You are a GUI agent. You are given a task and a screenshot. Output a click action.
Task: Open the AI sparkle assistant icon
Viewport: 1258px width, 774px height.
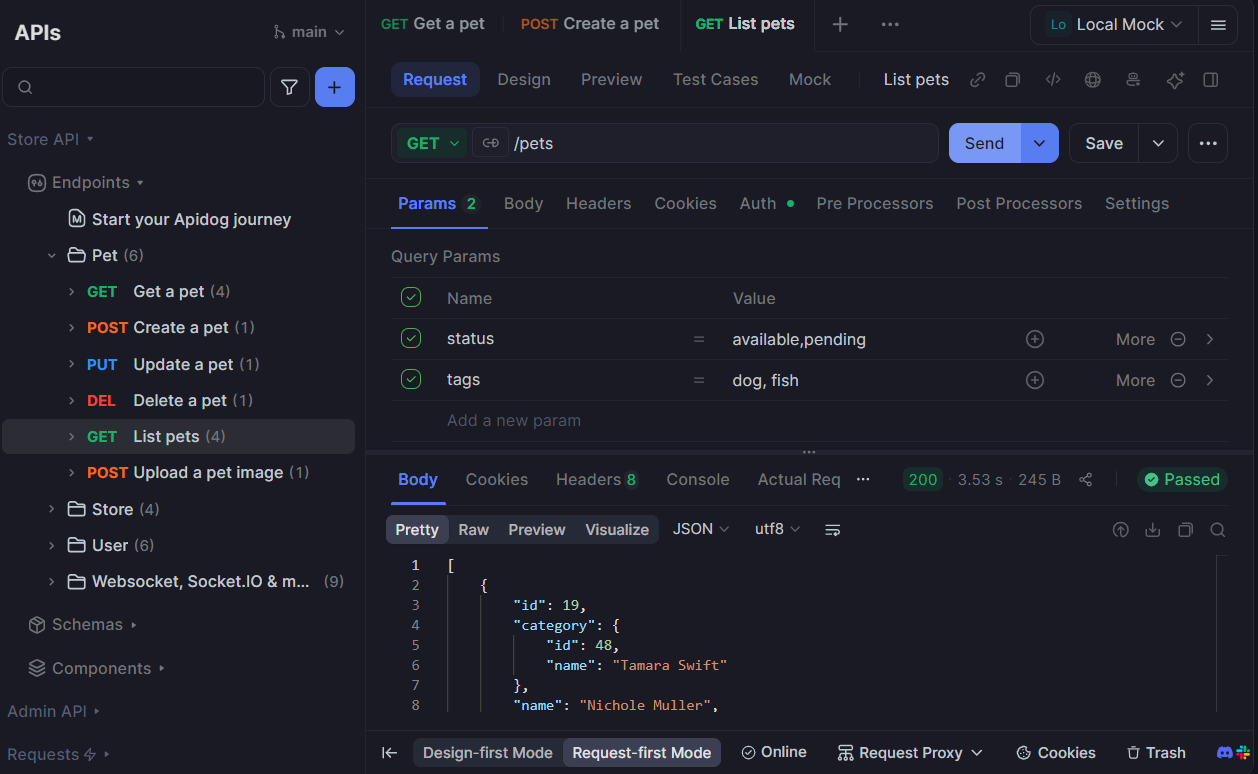click(x=1175, y=79)
